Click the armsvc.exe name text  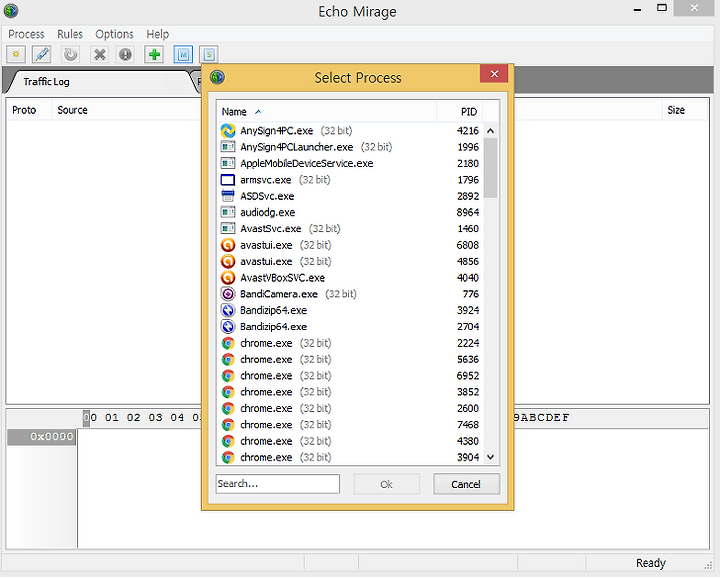(x=265, y=179)
